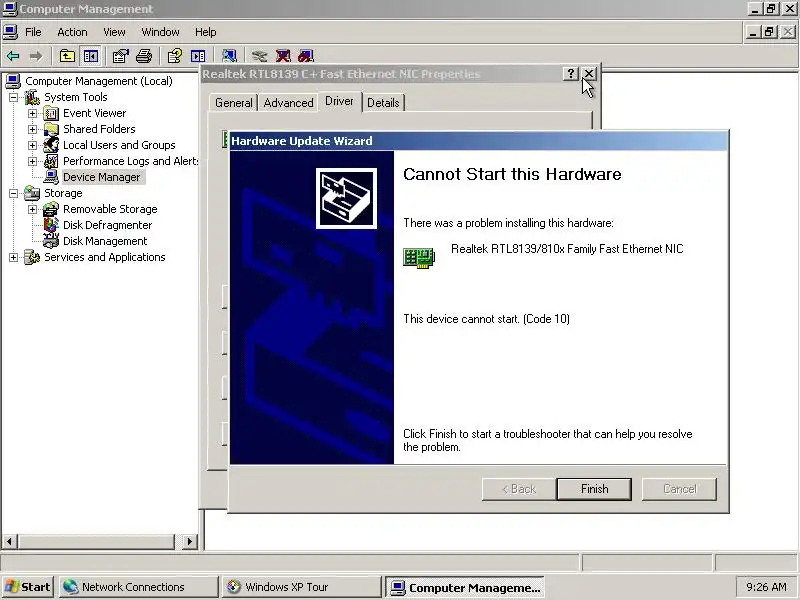This screenshot has width=800, height=600.
Task: Open the View menu
Action: [x=114, y=32]
